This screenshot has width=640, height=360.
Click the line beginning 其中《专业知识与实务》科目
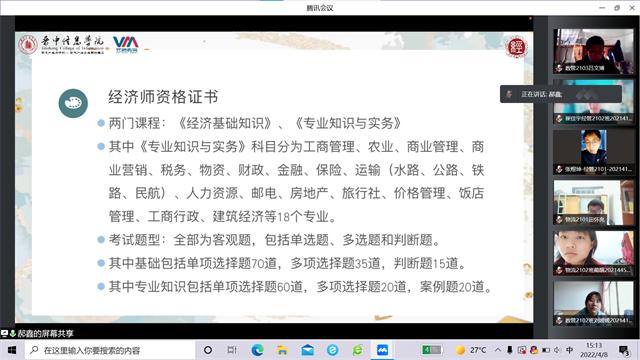click(x=296, y=147)
